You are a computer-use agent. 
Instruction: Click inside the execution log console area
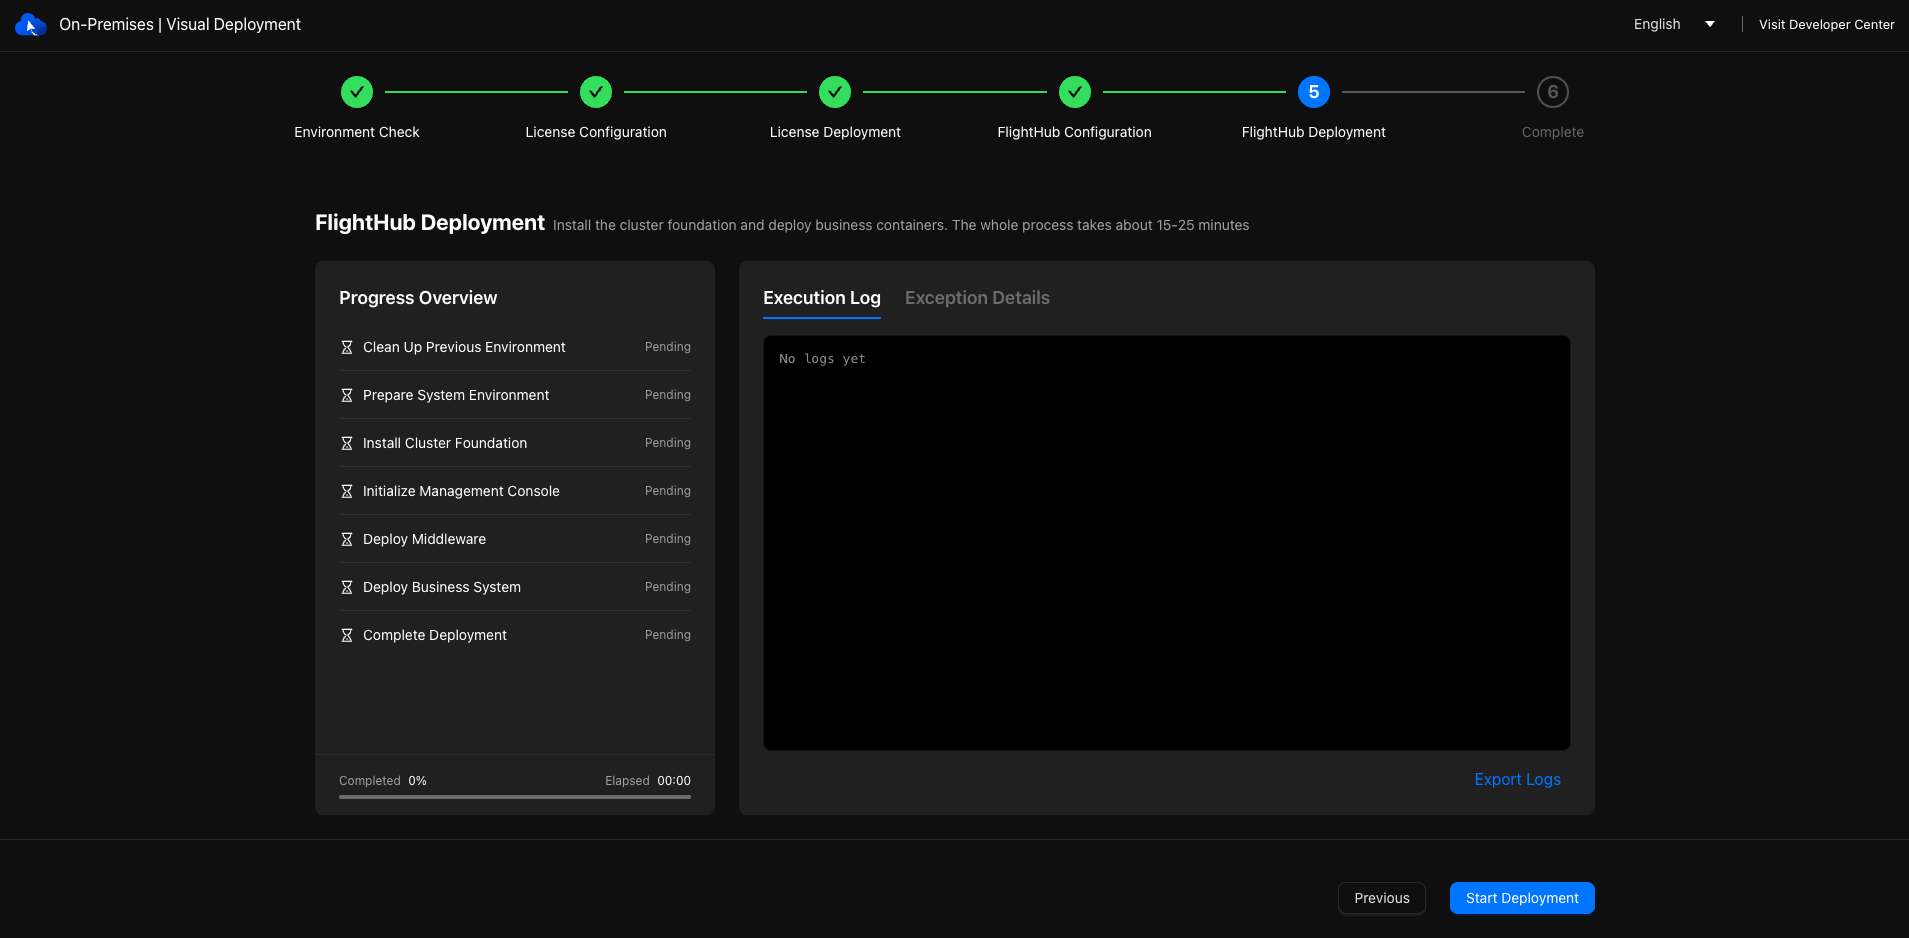pos(1166,543)
